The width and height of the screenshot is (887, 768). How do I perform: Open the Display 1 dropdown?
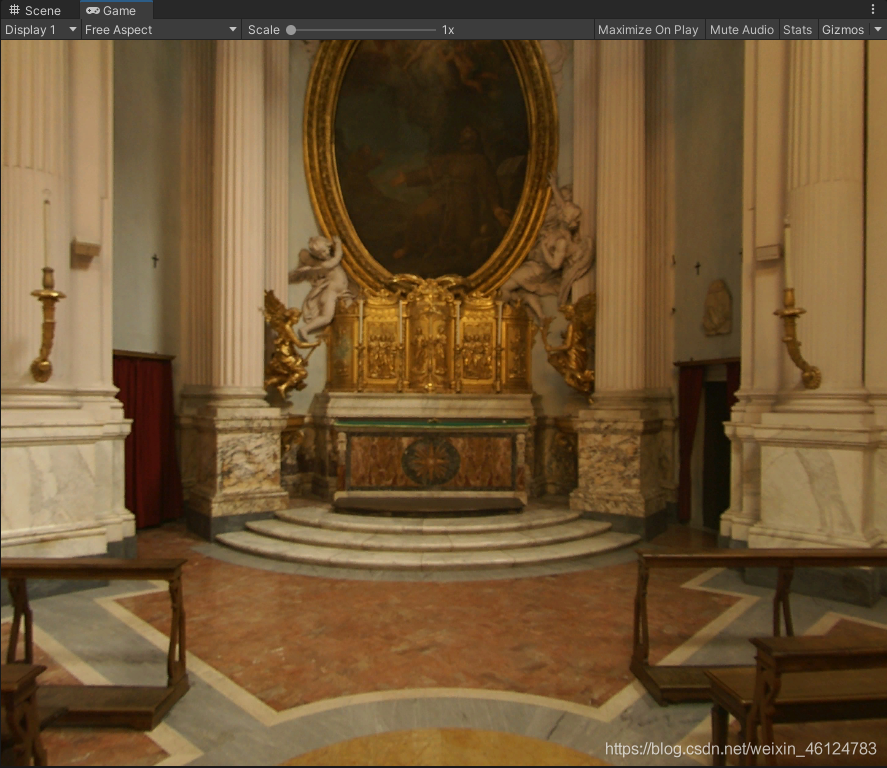pos(41,29)
